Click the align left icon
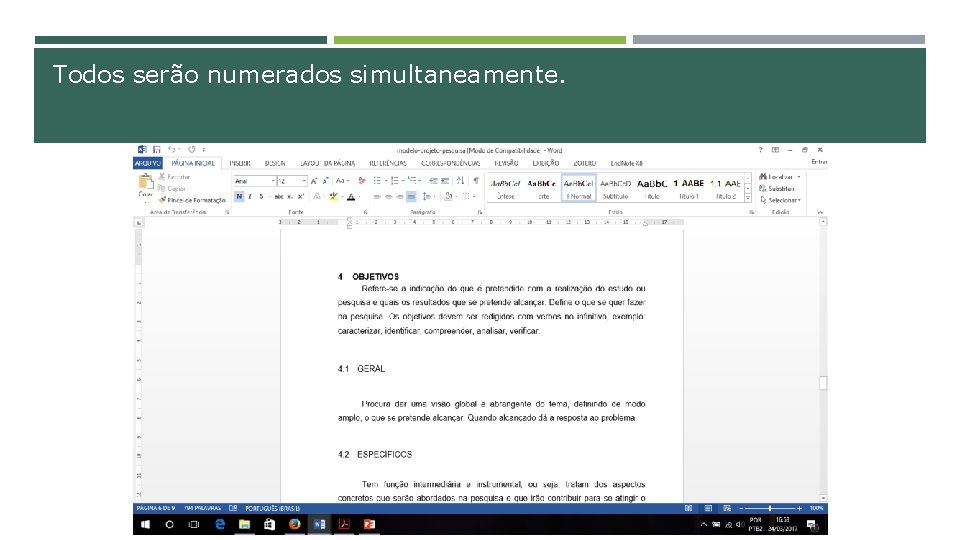 point(377,197)
